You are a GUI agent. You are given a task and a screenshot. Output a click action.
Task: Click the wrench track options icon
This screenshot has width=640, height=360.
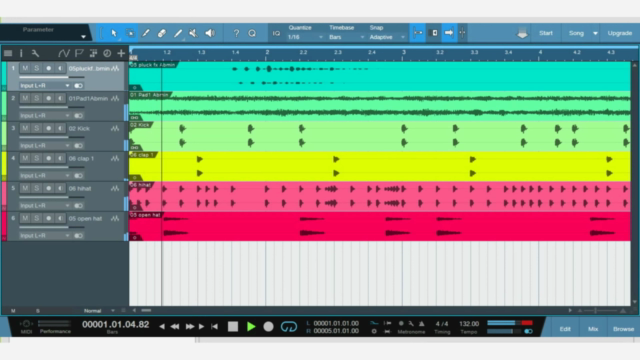point(35,53)
